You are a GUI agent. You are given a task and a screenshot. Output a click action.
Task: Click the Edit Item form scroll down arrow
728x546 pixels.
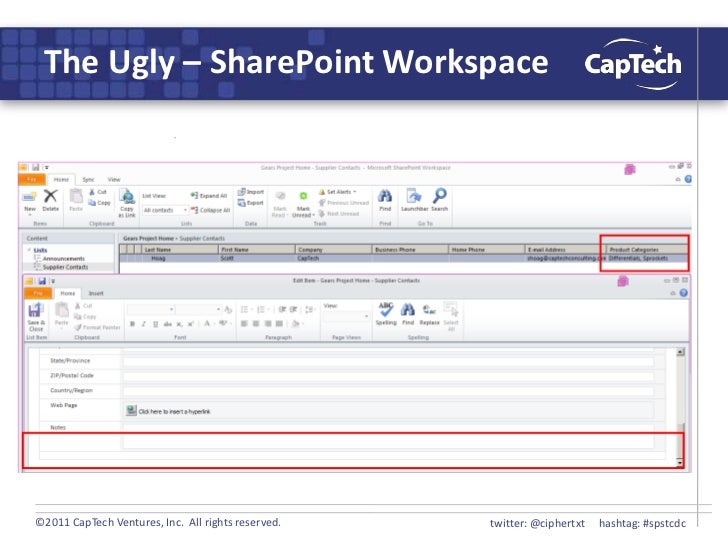pyautogui.click(x=680, y=462)
